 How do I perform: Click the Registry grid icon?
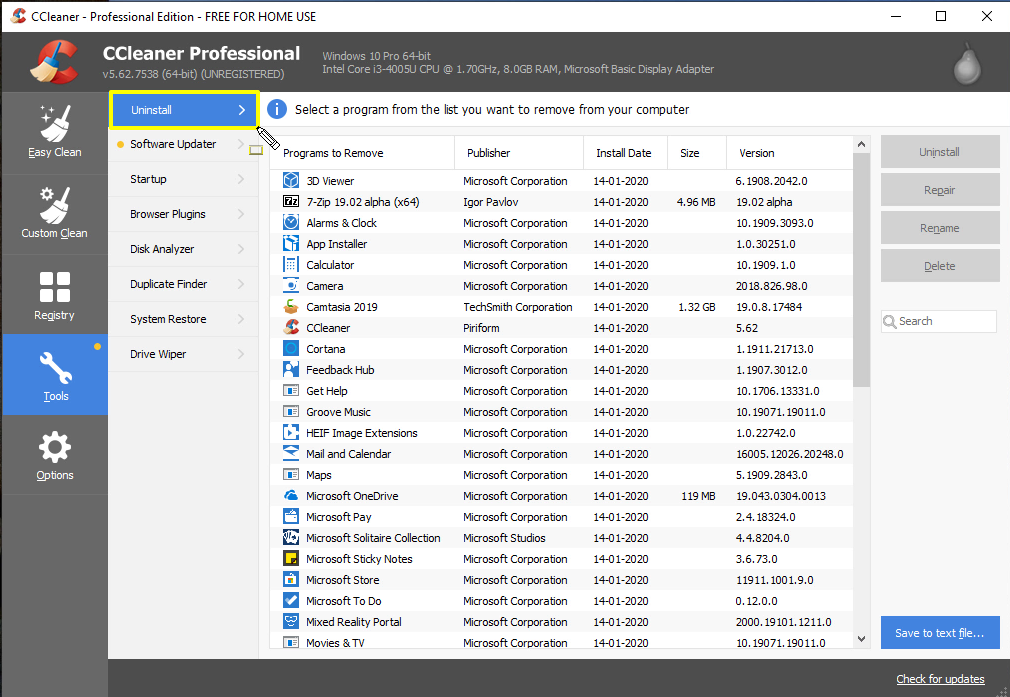[x=55, y=289]
